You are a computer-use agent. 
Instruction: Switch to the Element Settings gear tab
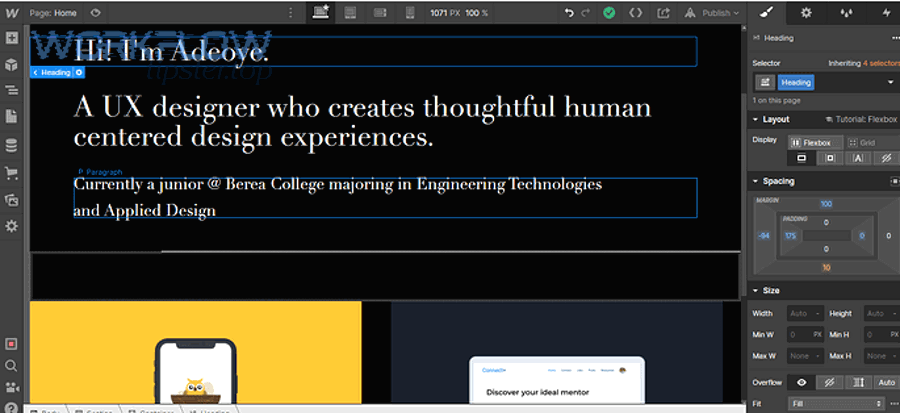click(806, 13)
